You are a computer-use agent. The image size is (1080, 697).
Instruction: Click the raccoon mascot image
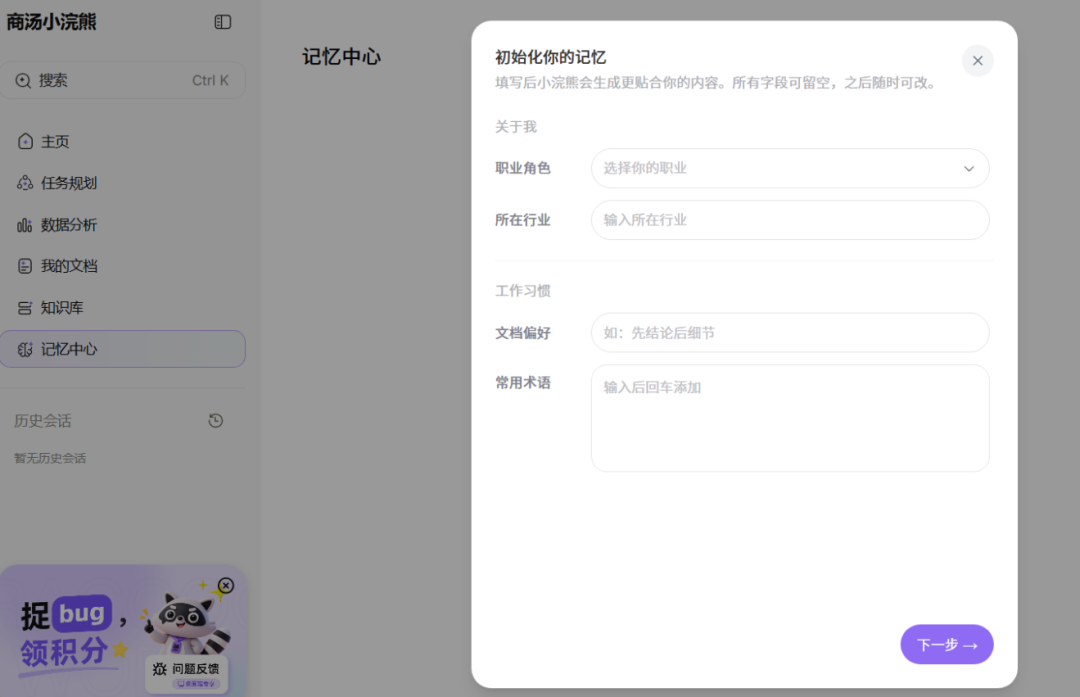[x=186, y=623]
